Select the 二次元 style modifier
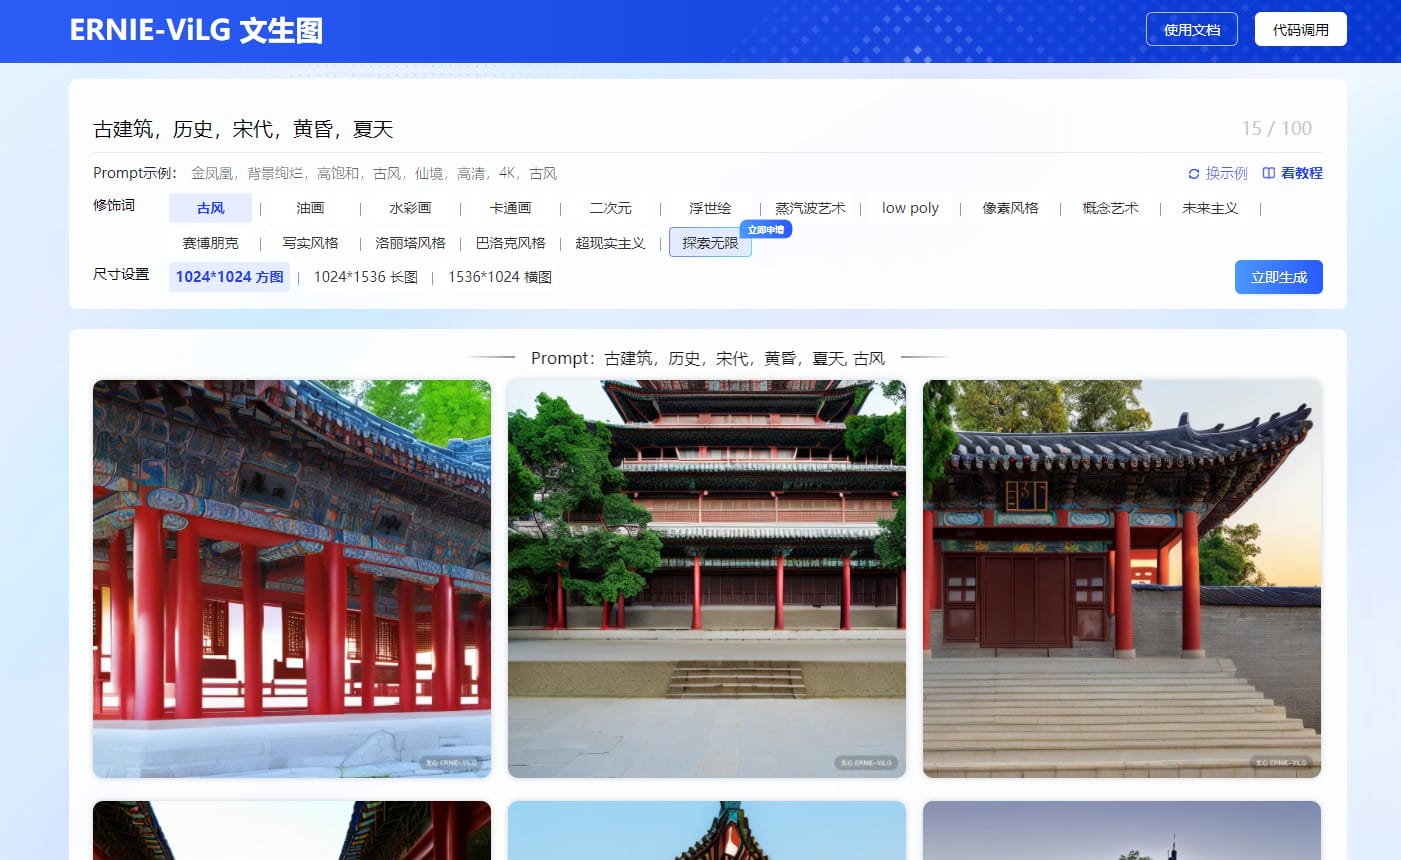Image resolution: width=1401 pixels, height=860 pixels. coord(610,208)
